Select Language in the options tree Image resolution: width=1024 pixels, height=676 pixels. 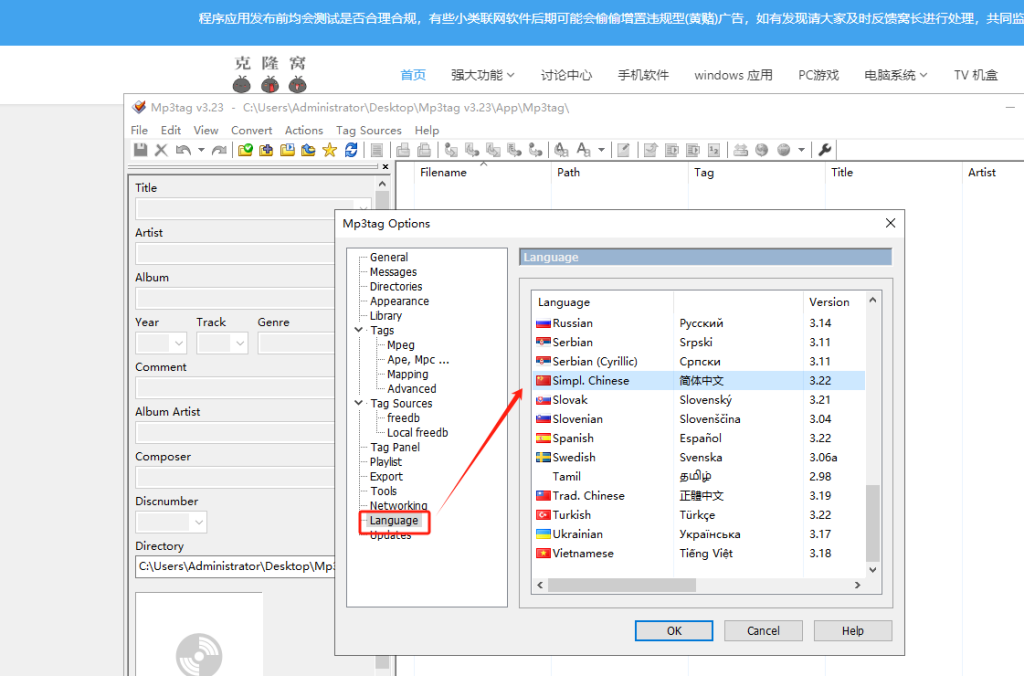pos(393,521)
